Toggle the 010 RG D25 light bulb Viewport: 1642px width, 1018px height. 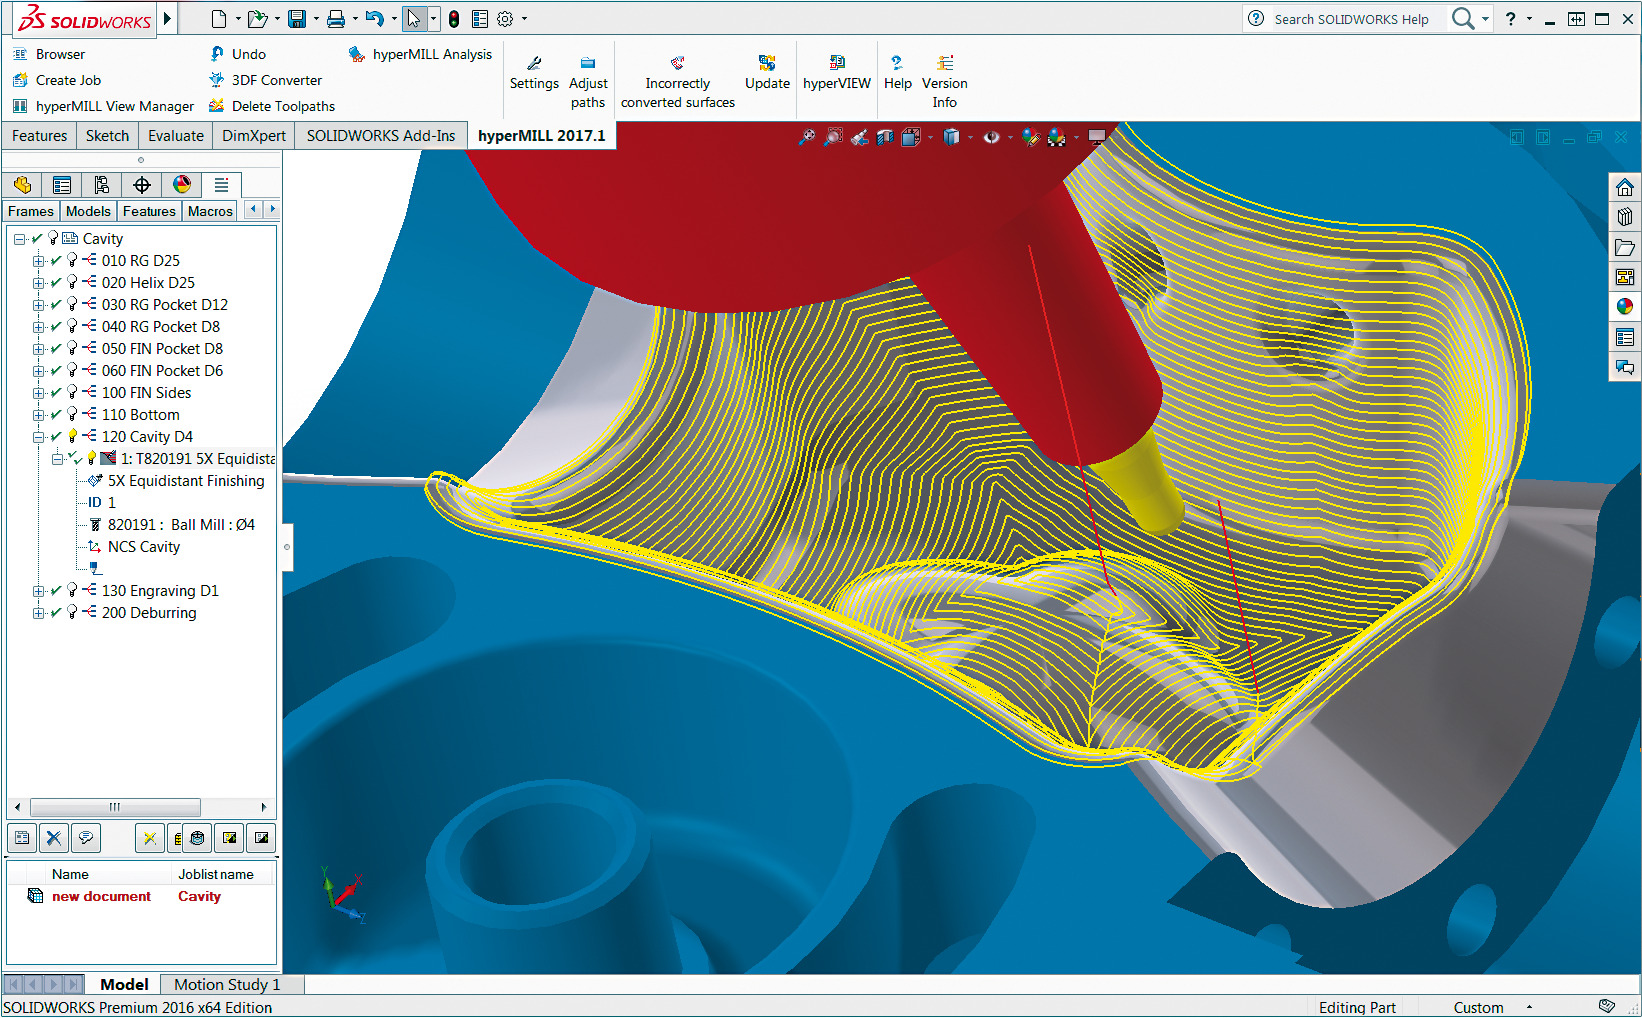pos(72,260)
